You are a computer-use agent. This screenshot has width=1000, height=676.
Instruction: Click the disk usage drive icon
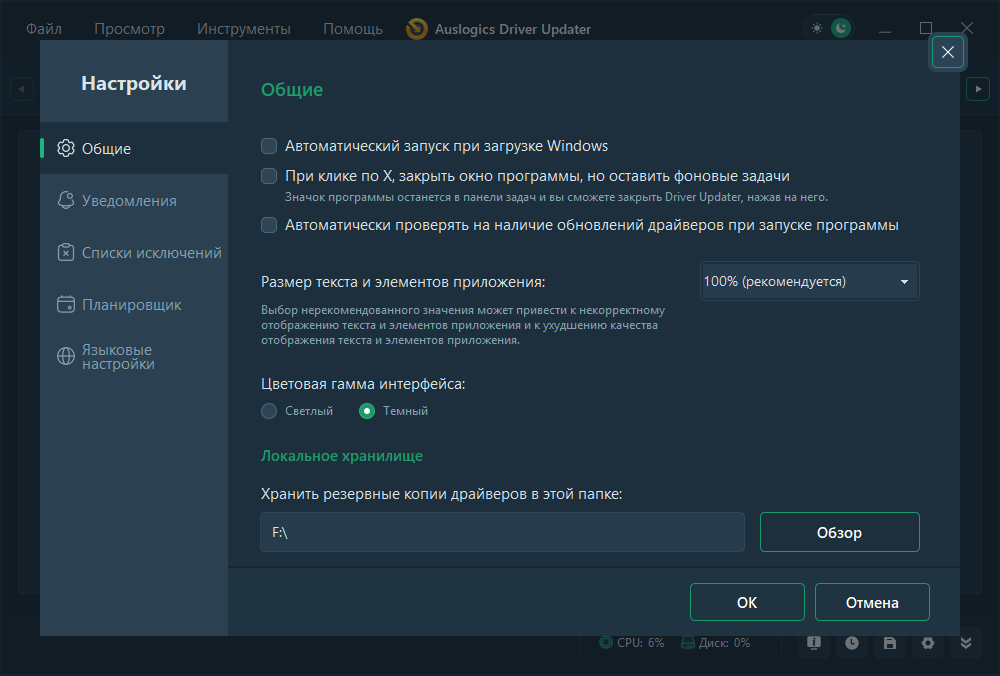point(688,642)
